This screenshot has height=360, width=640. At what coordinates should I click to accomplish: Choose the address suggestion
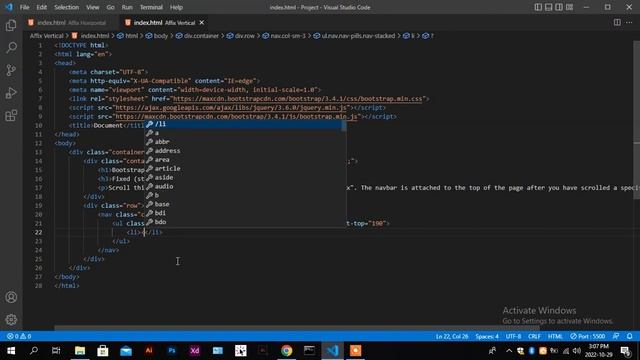point(246,151)
